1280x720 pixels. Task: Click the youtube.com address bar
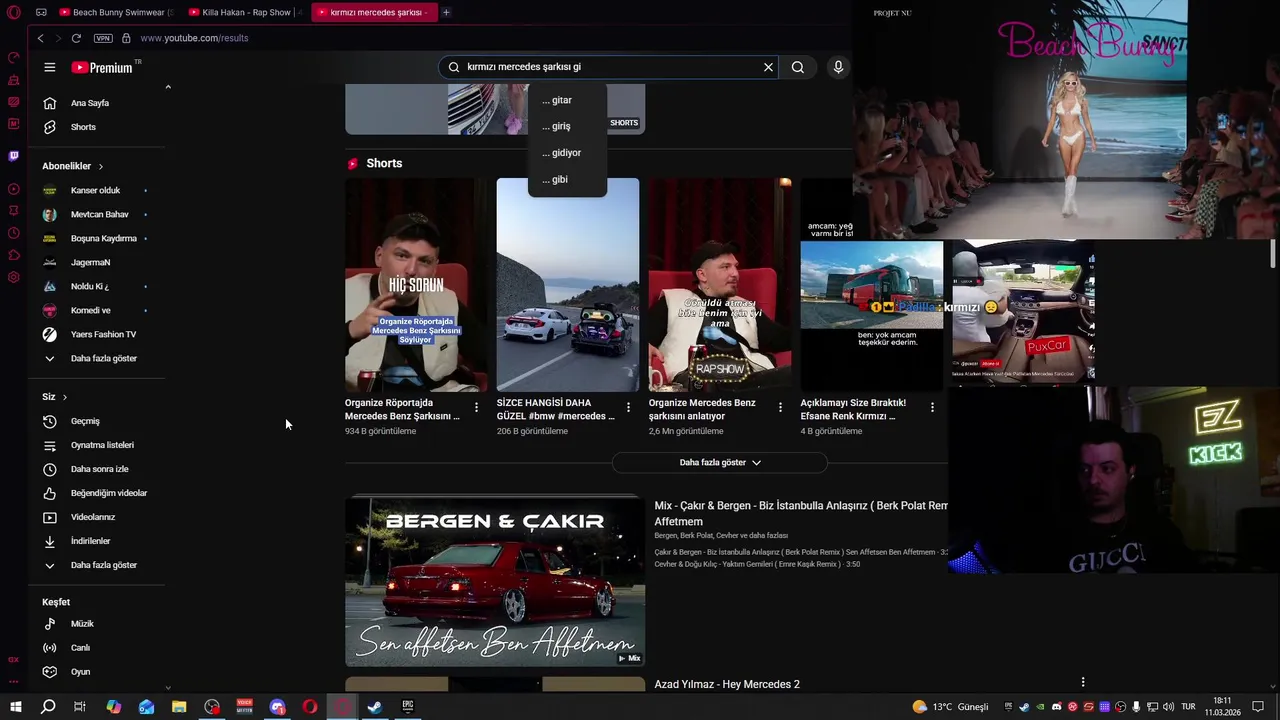point(194,38)
